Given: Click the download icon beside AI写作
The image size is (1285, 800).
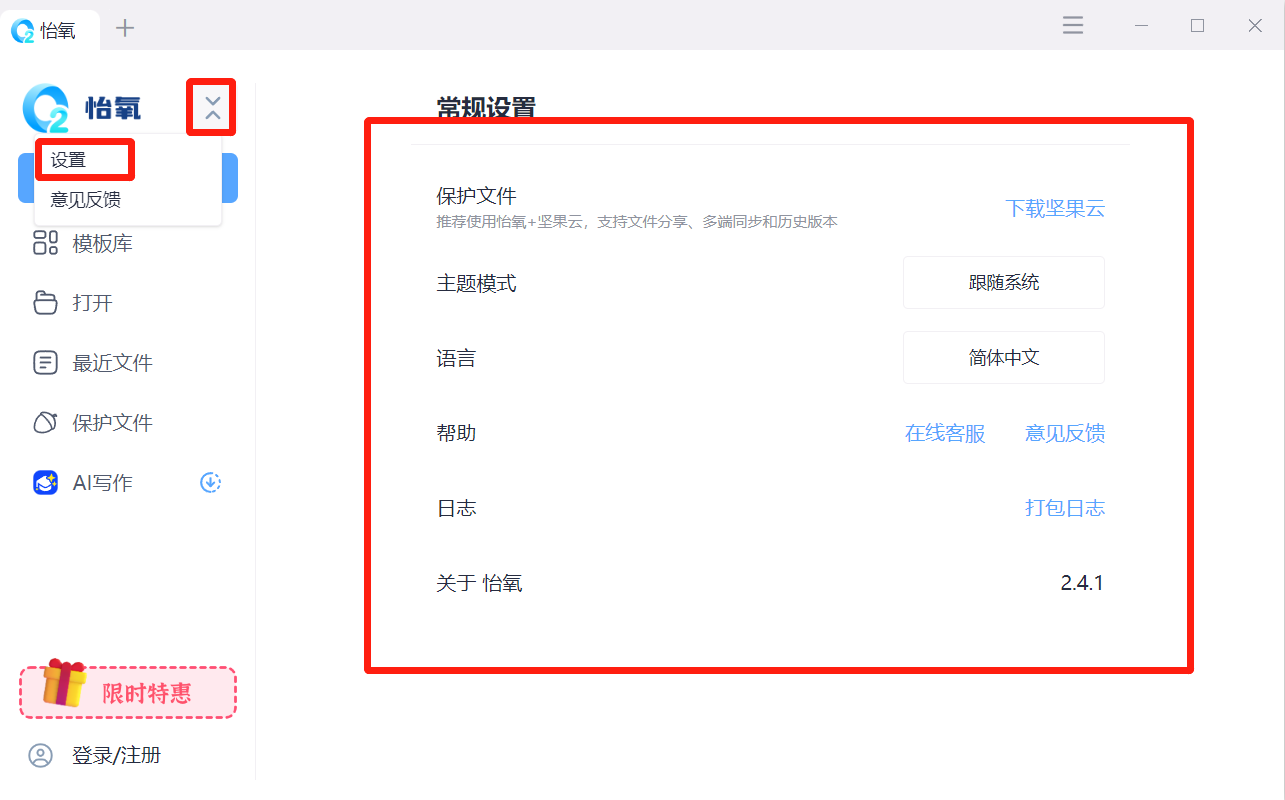Looking at the screenshot, I should point(210,483).
